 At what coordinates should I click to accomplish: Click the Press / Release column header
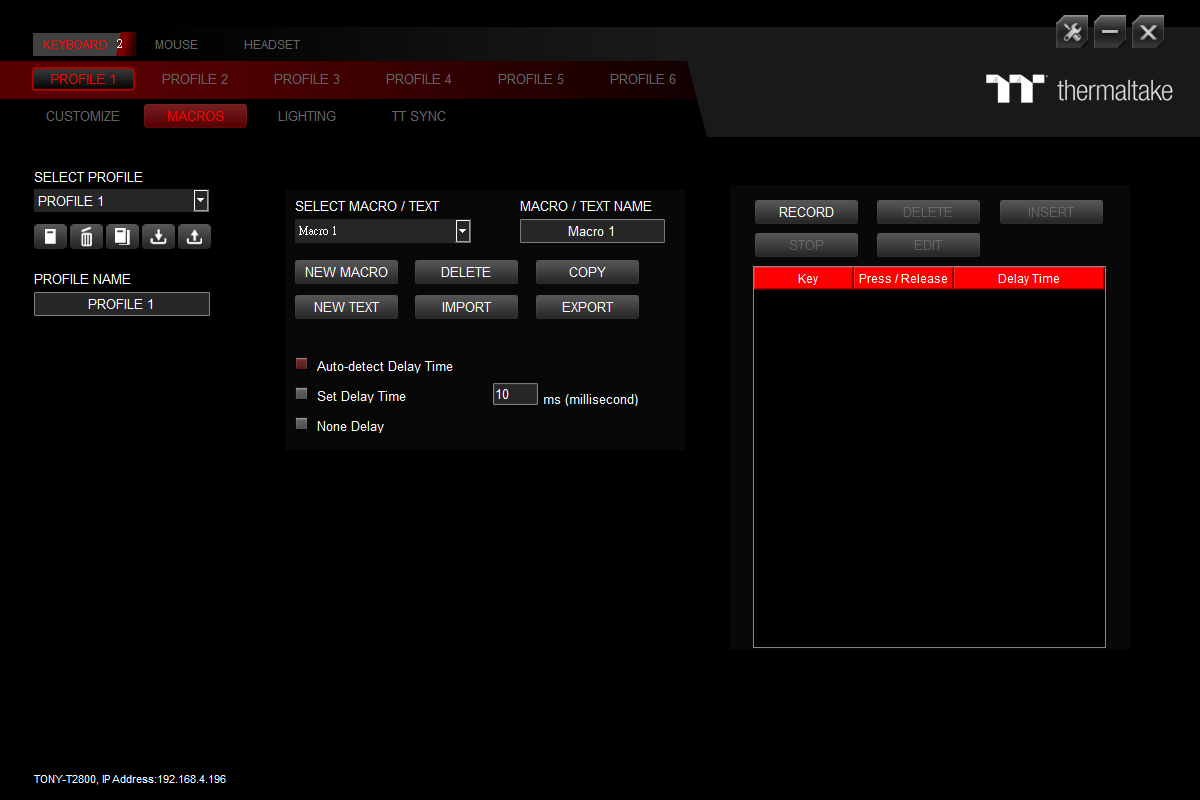[904, 278]
